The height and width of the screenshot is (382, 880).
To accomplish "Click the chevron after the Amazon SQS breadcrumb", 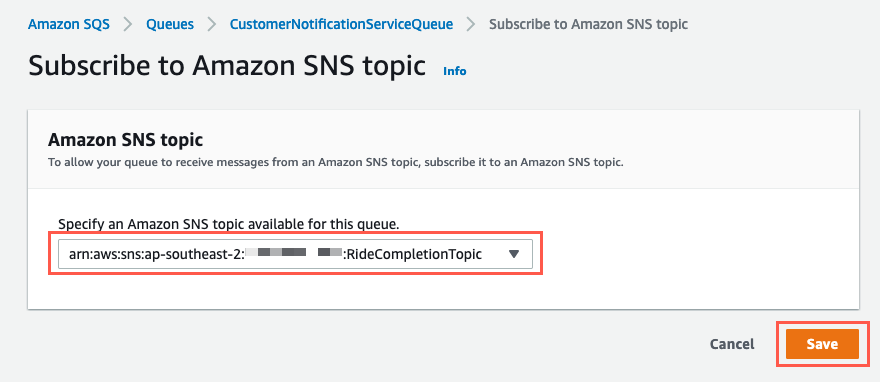I will 128,24.
